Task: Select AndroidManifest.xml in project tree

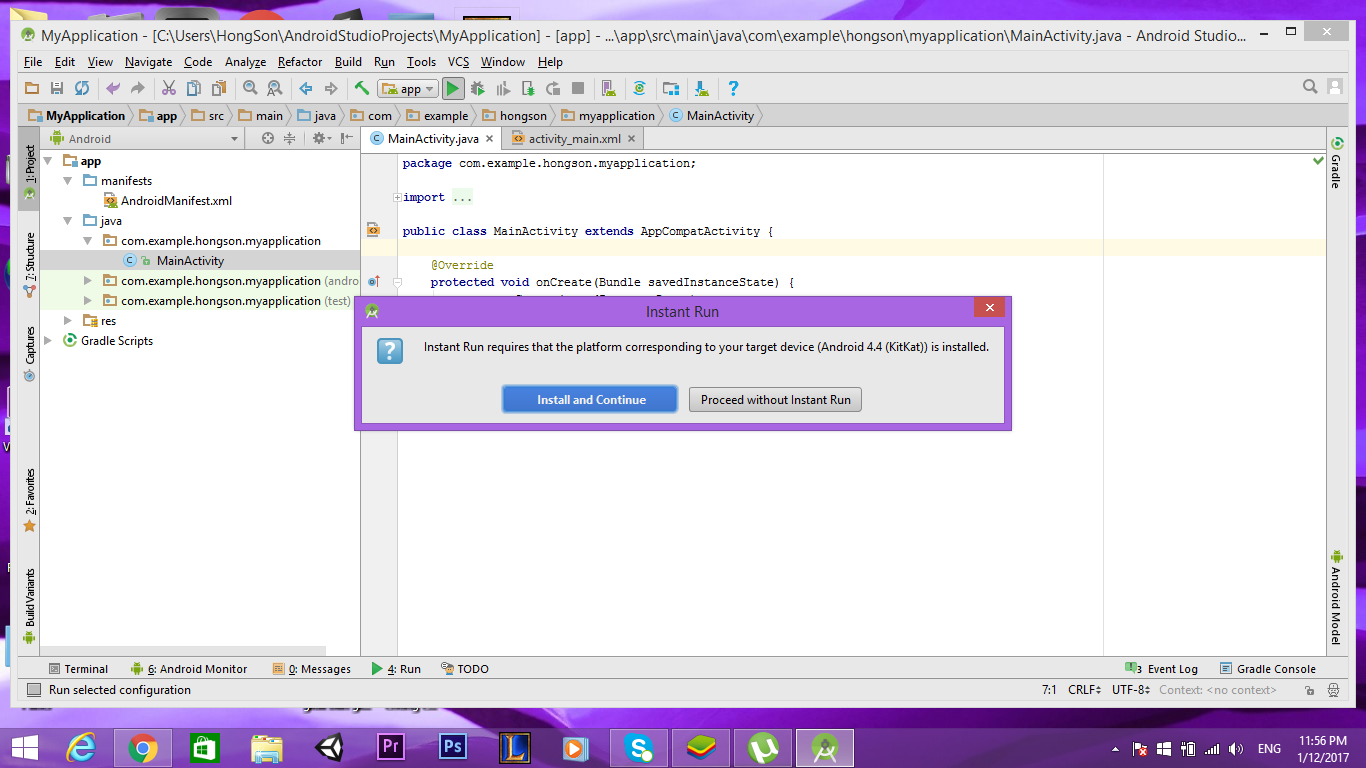Action: pyautogui.click(x=167, y=201)
